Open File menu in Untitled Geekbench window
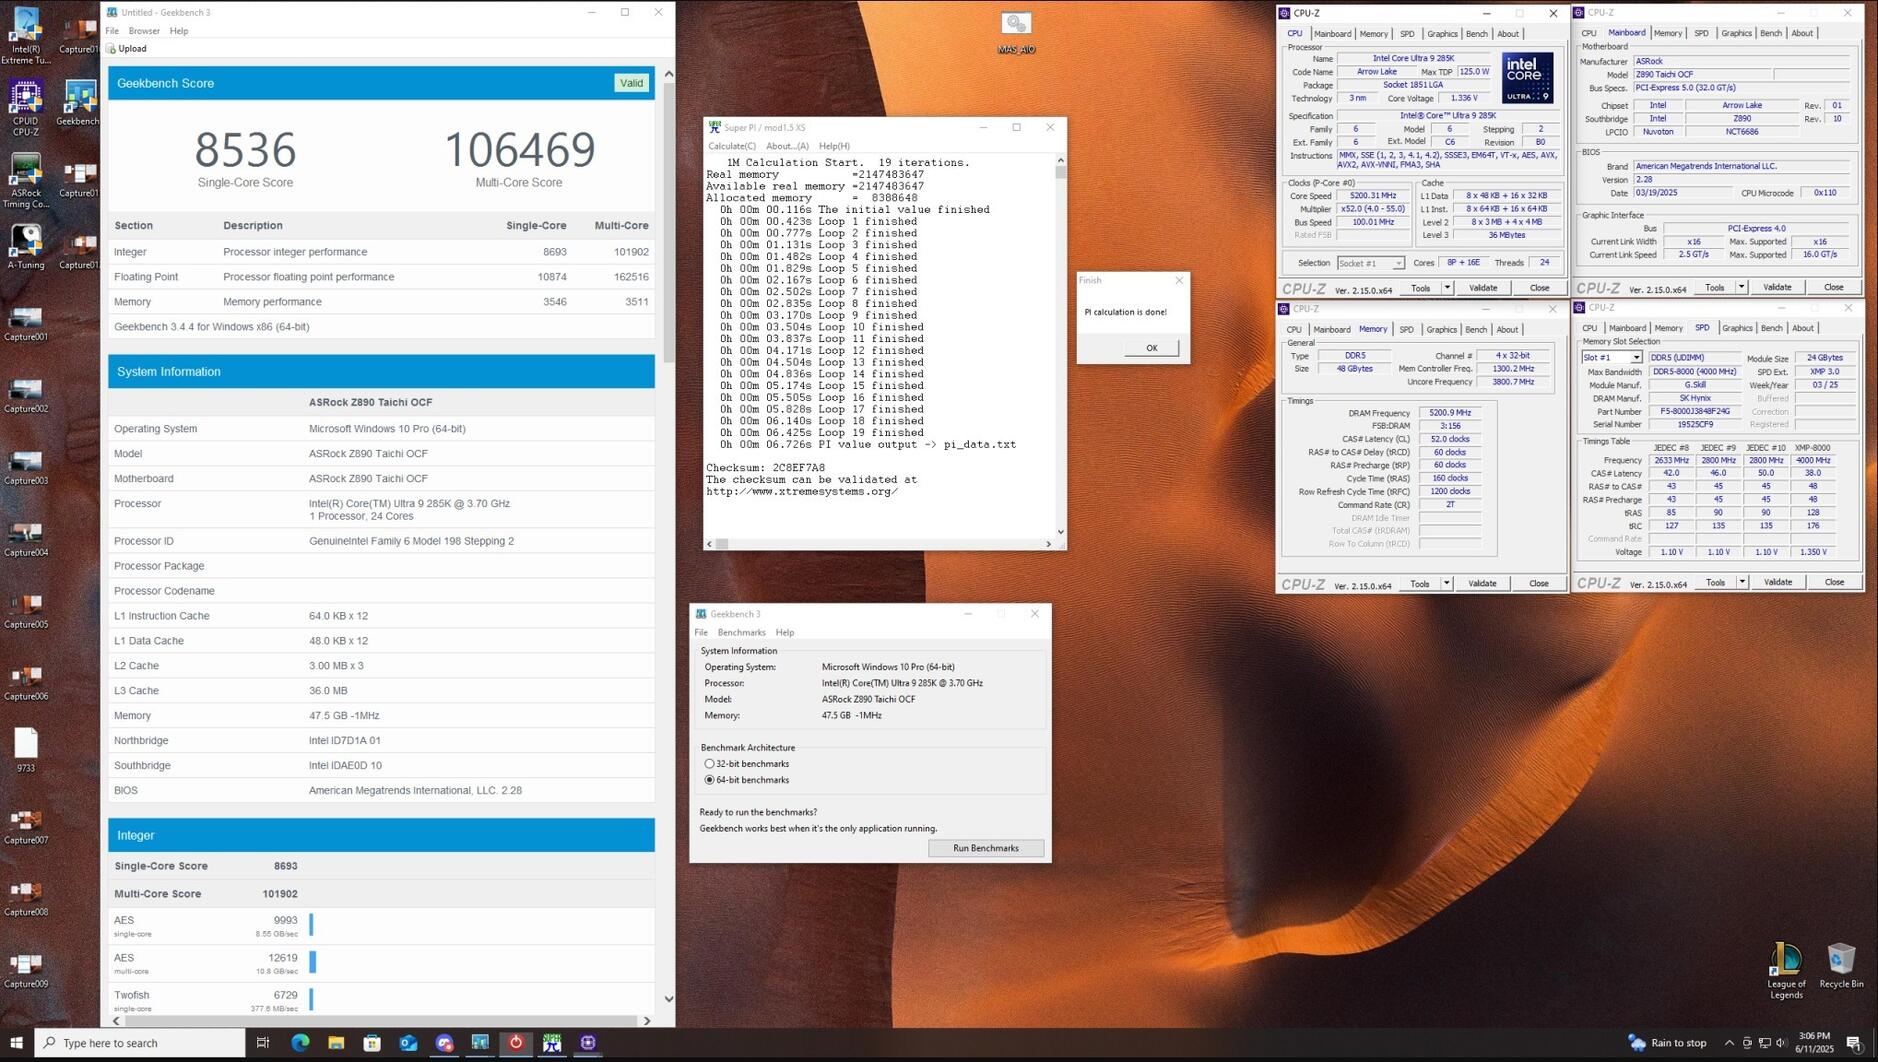1878x1062 pixels. click(112, 31)
